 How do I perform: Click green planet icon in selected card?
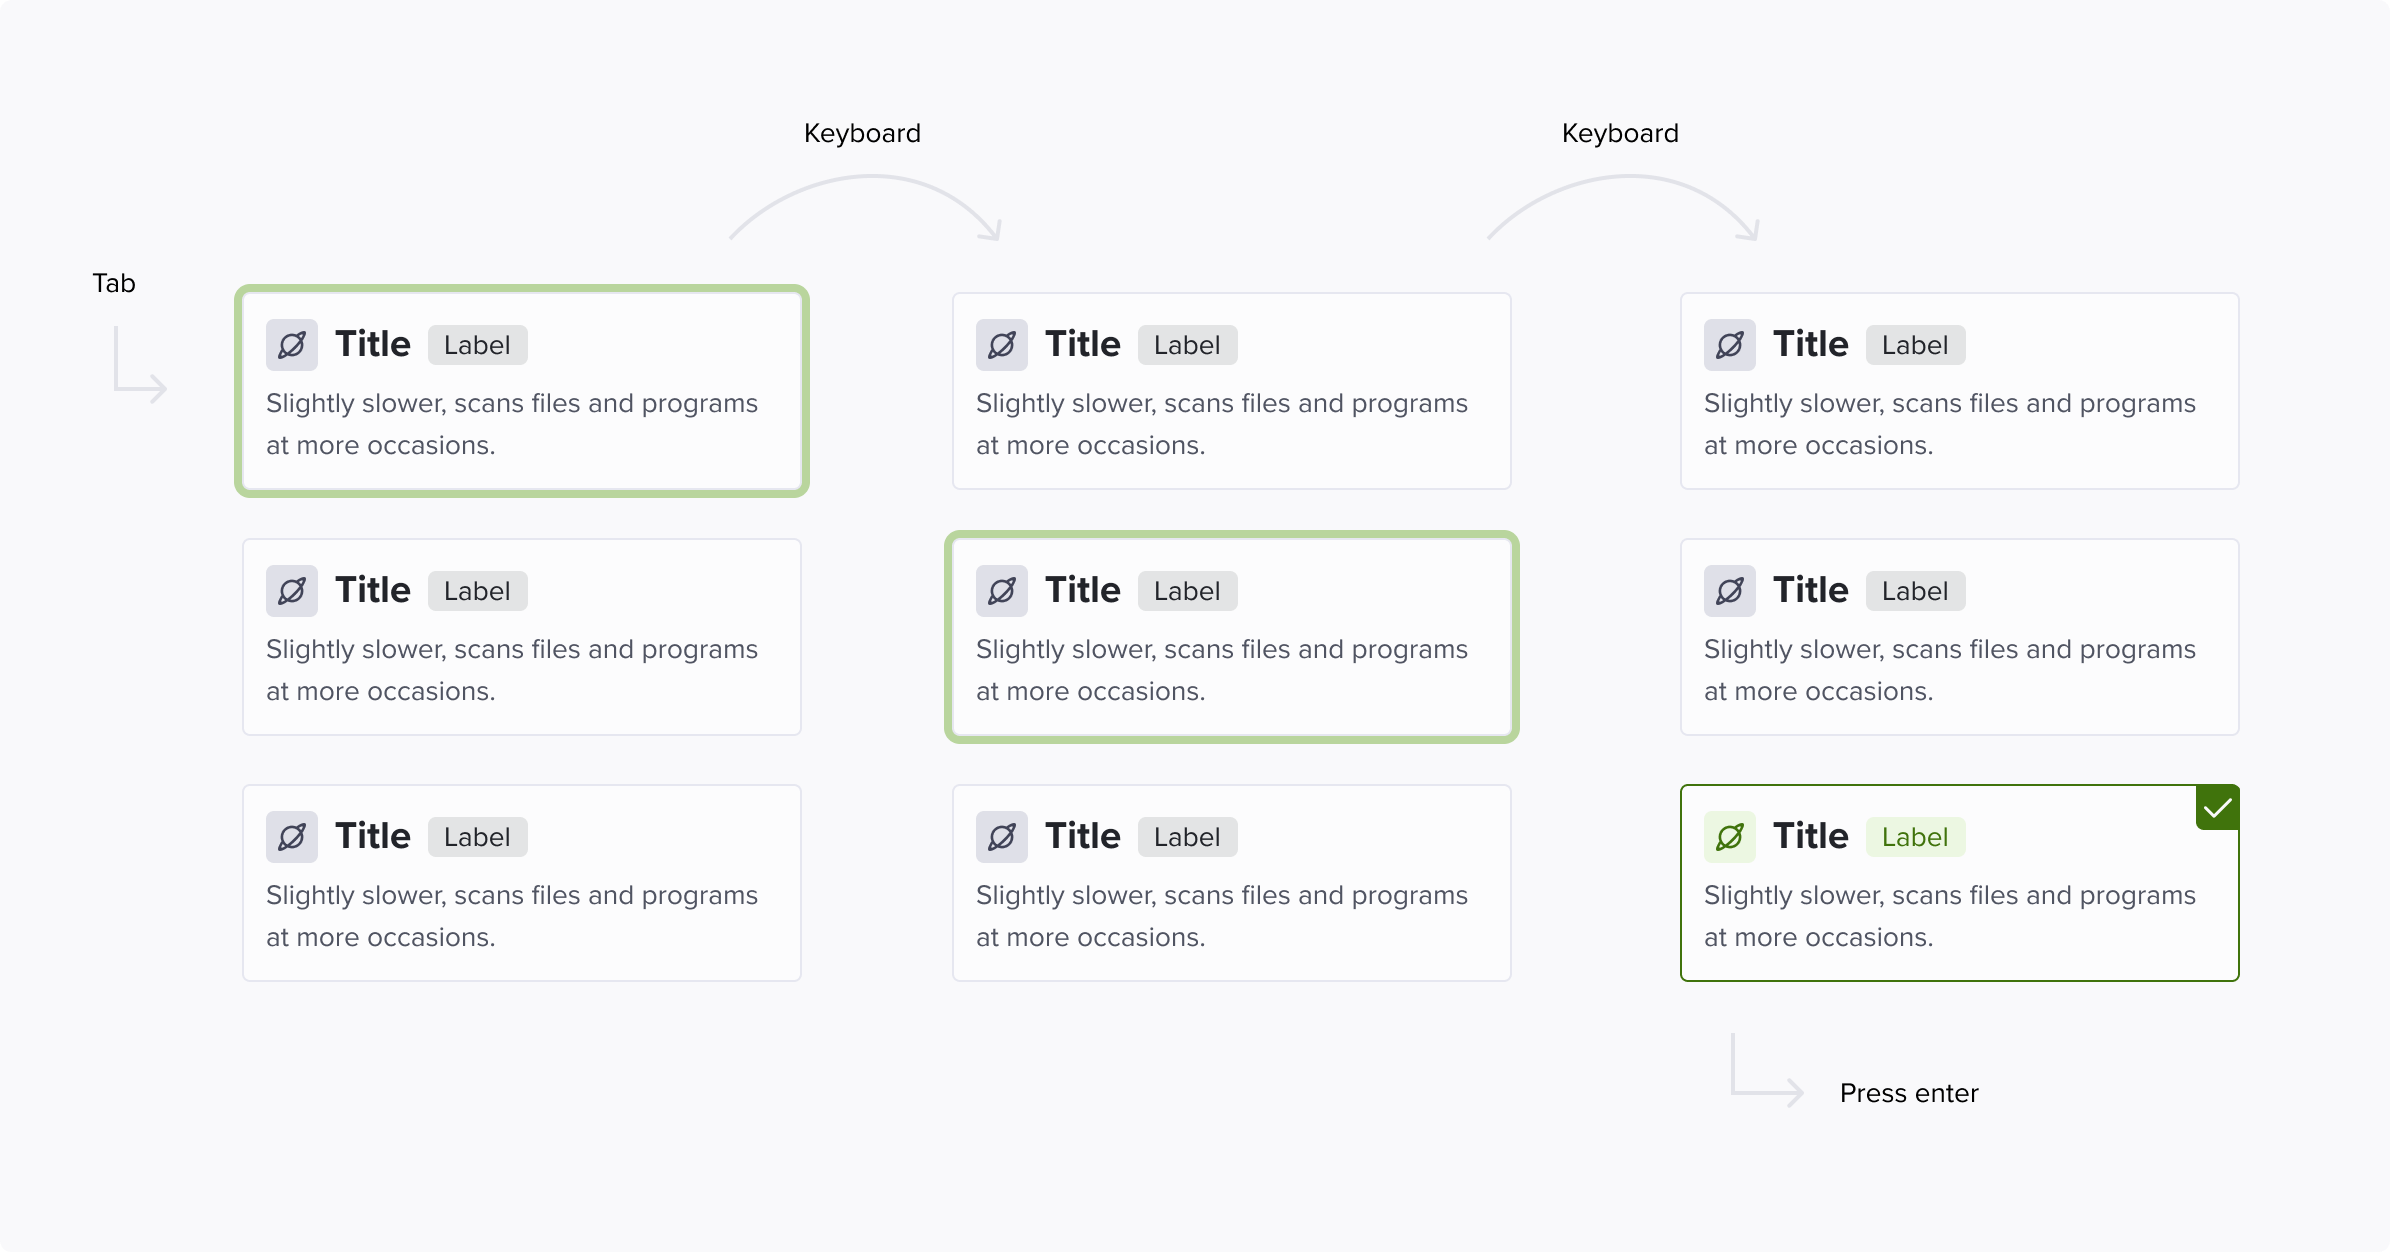(x=1730, y=837)
